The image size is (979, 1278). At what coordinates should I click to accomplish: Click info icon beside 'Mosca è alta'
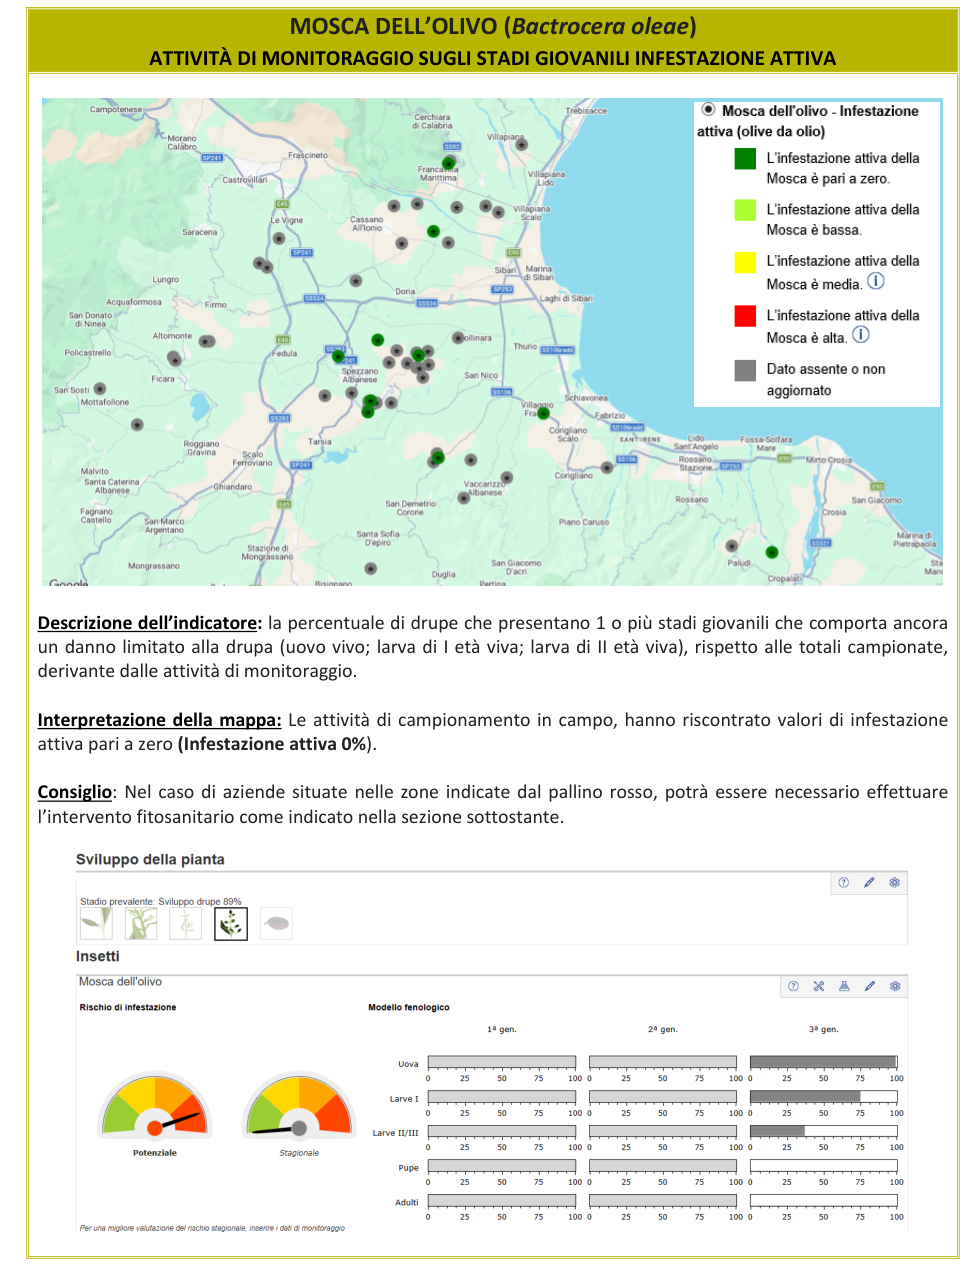pyautogui.click(x=861, y=334)
